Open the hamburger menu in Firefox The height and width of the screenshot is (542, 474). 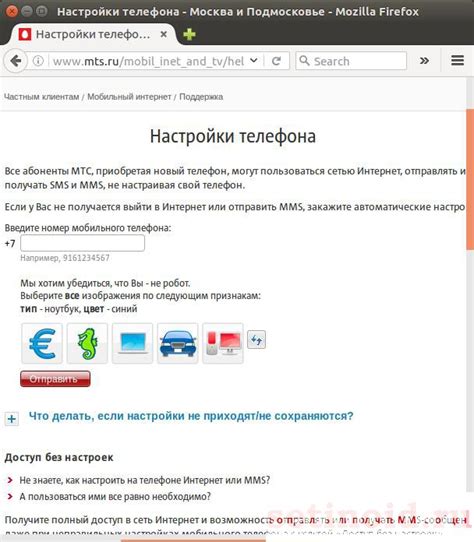point(457,60)
